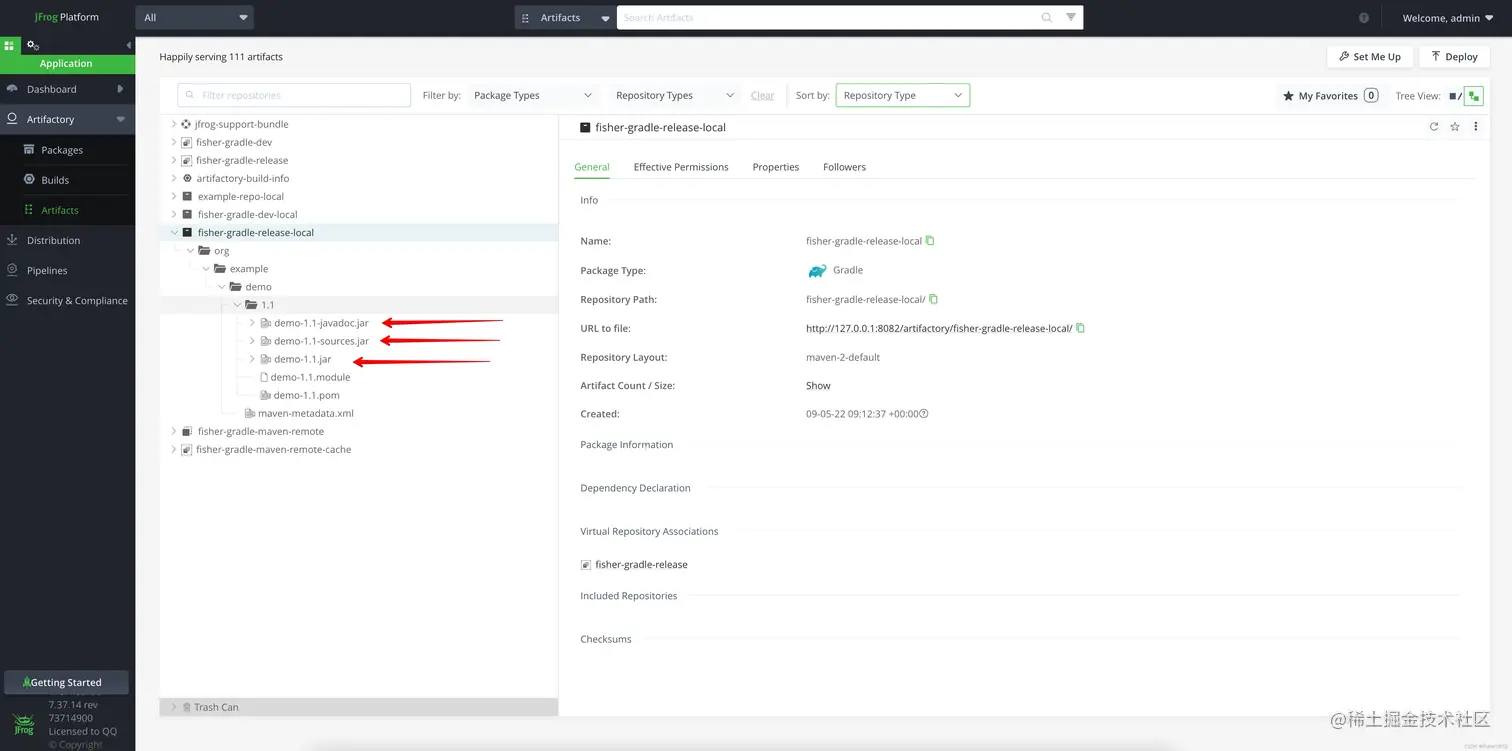1512x751 pixels.
Task: Select fisher-gradle-maven-remote-cache repository
Action: (x=273, y=449)
